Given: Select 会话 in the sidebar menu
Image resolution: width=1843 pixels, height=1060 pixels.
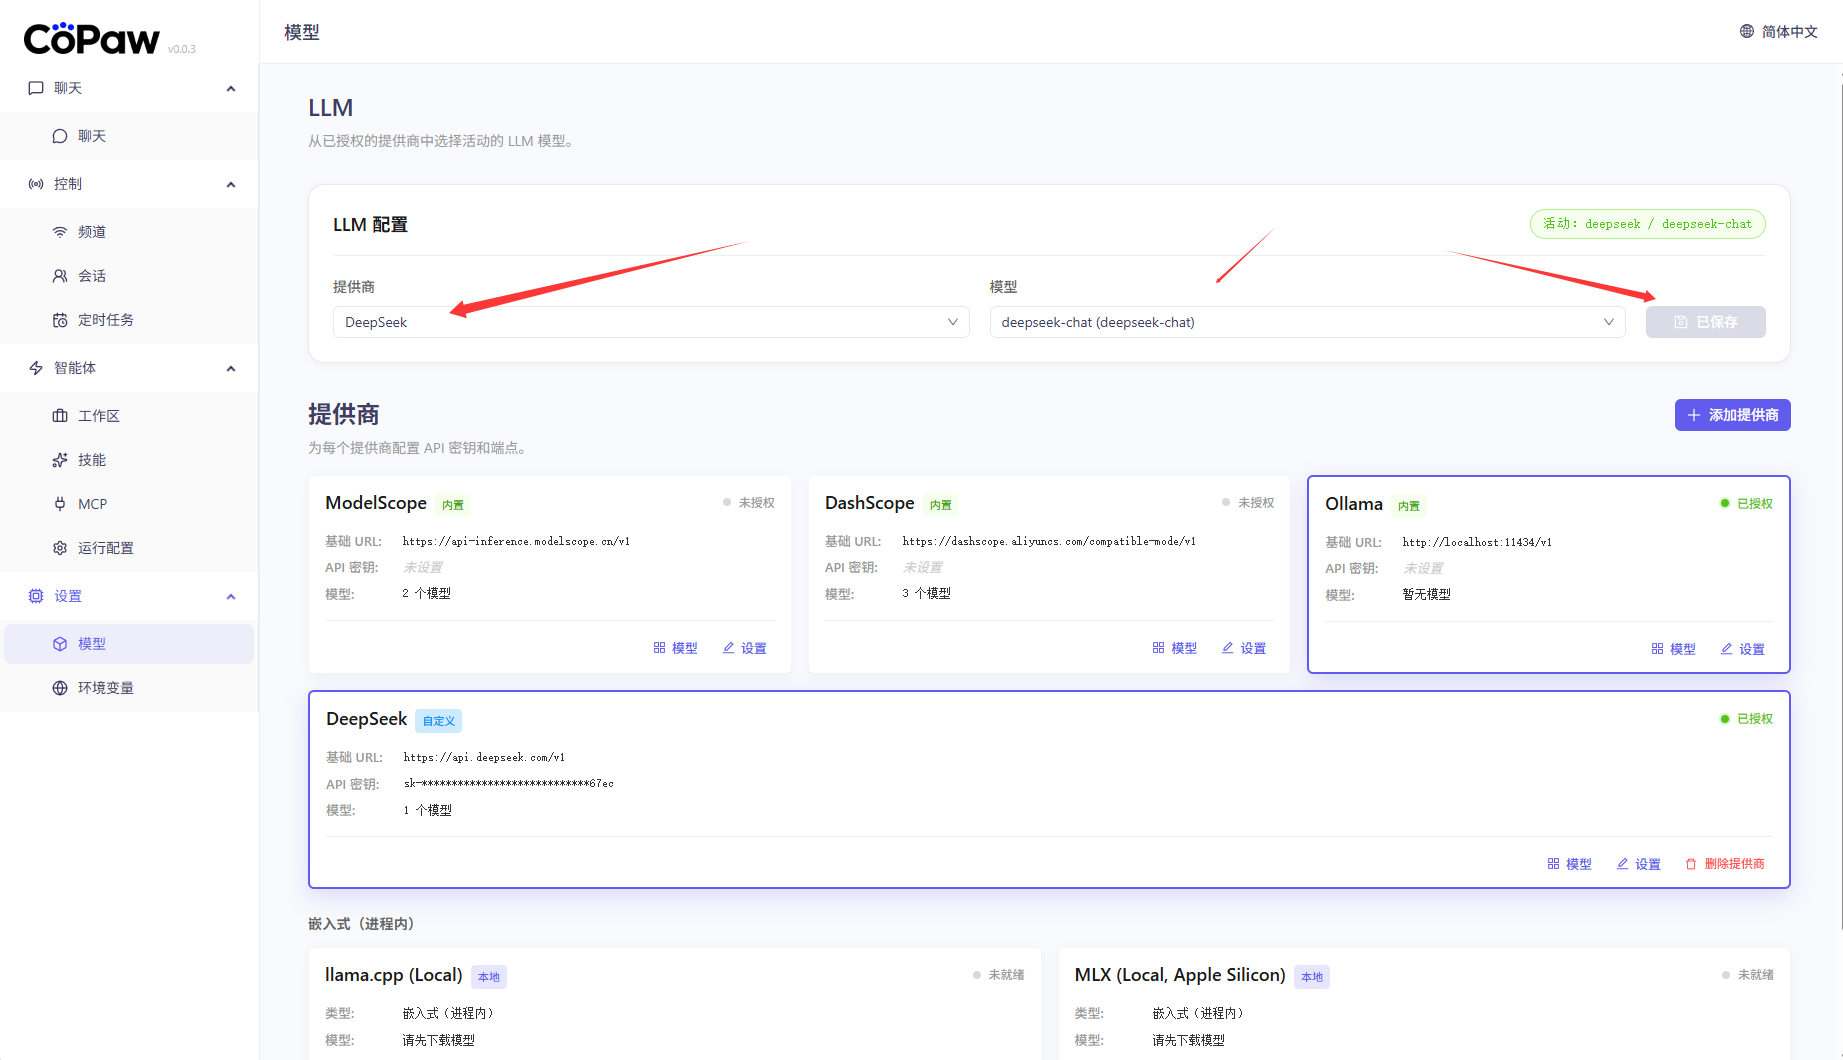Looking at the screenshot, I should pyautogui.click(x=92, y=276).
